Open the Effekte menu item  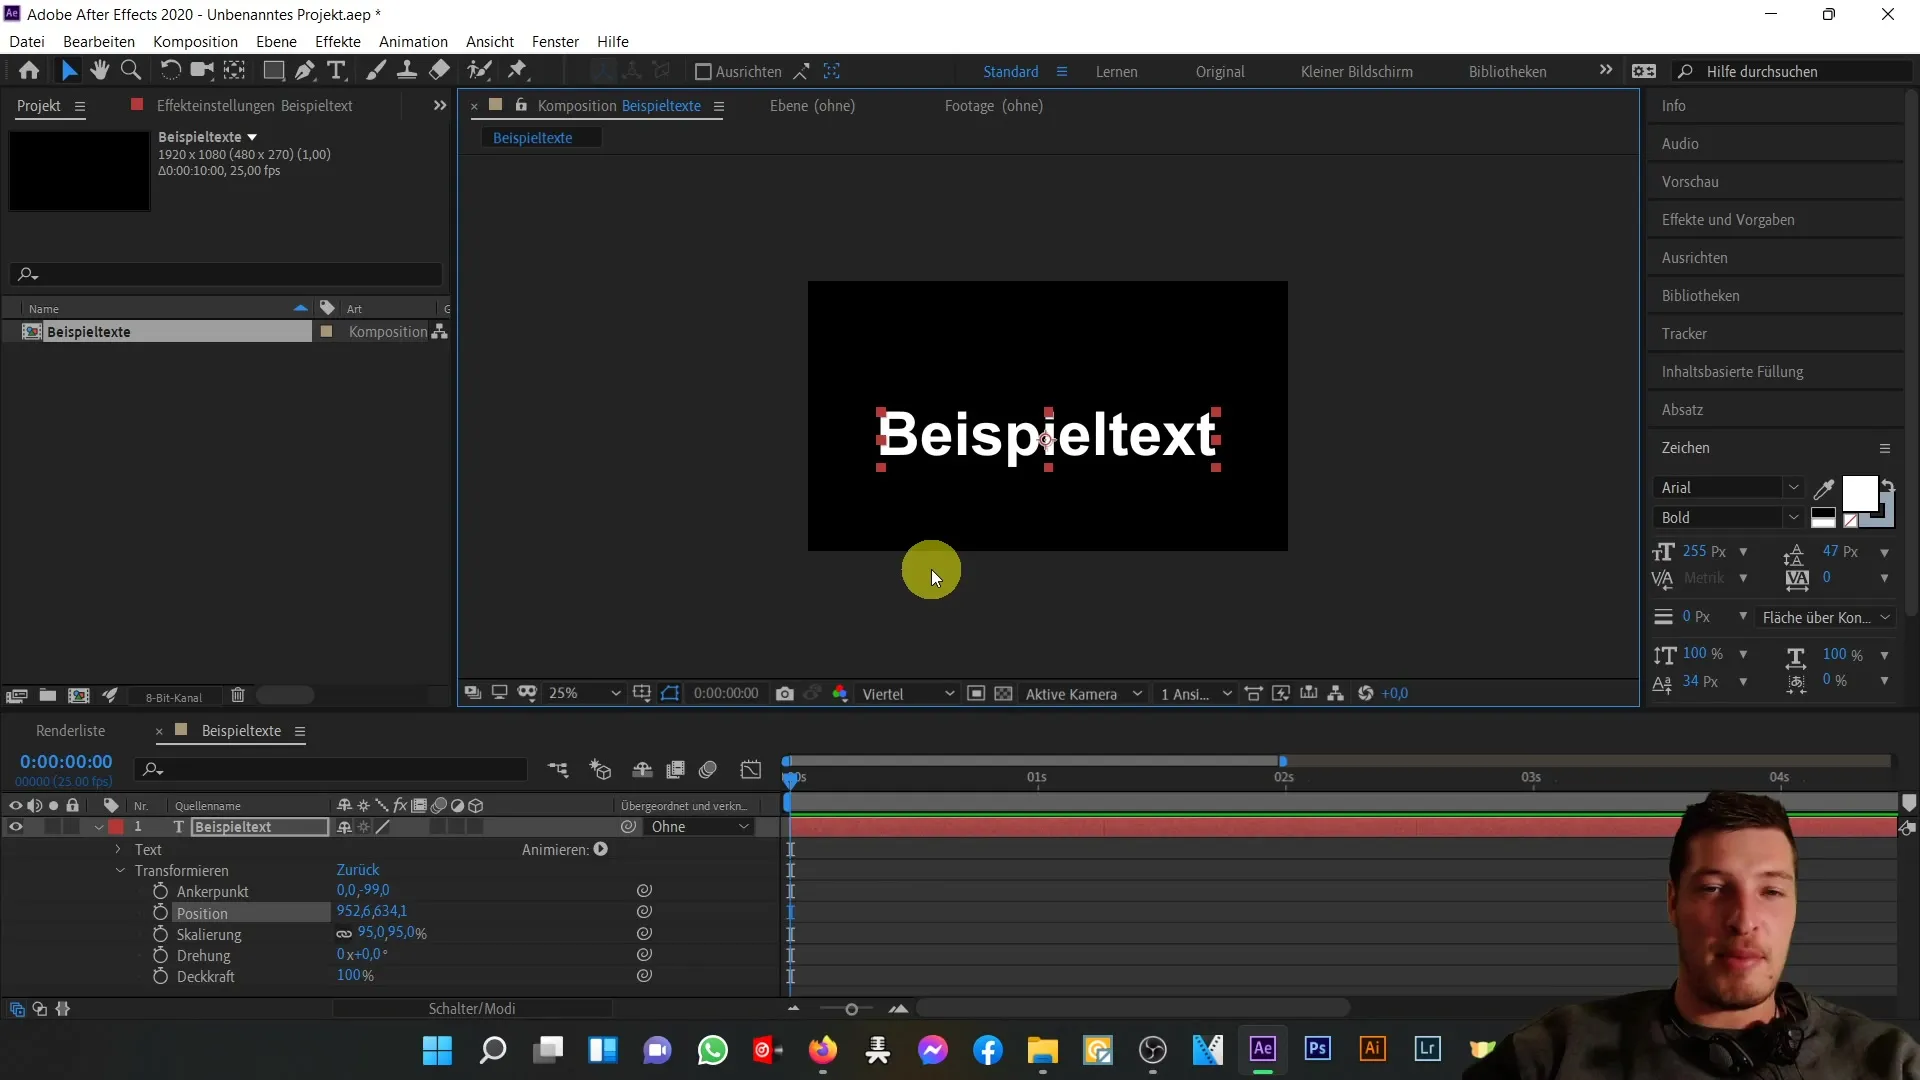tap(338, 41)
